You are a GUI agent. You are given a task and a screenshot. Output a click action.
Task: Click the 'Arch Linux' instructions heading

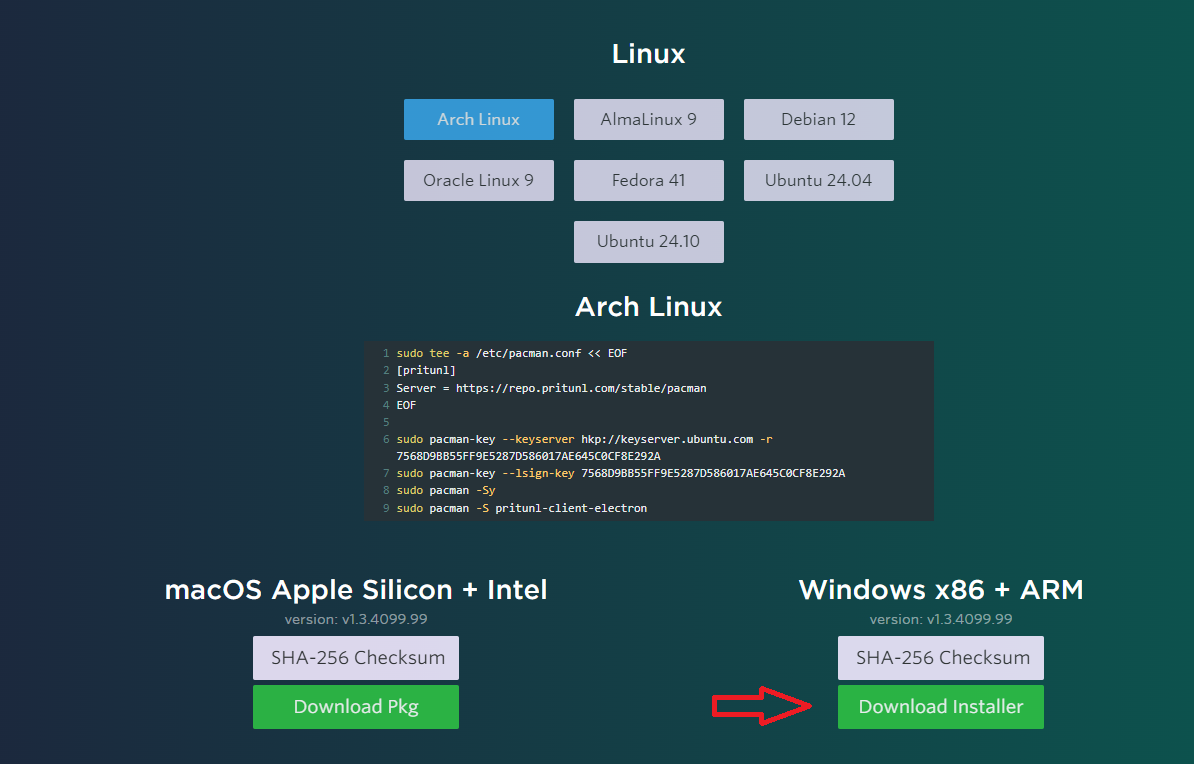(648, 307)
